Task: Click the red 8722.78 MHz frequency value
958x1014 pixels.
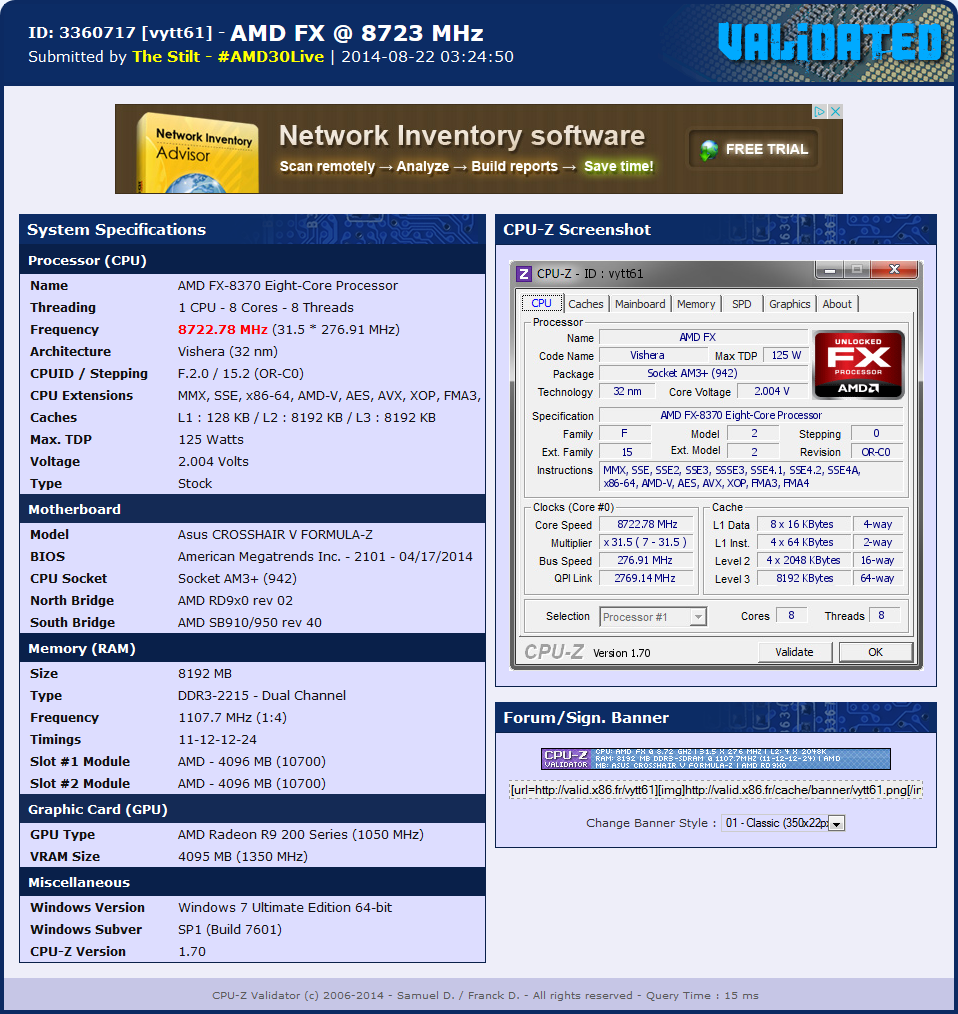Action: pos(223,330)
